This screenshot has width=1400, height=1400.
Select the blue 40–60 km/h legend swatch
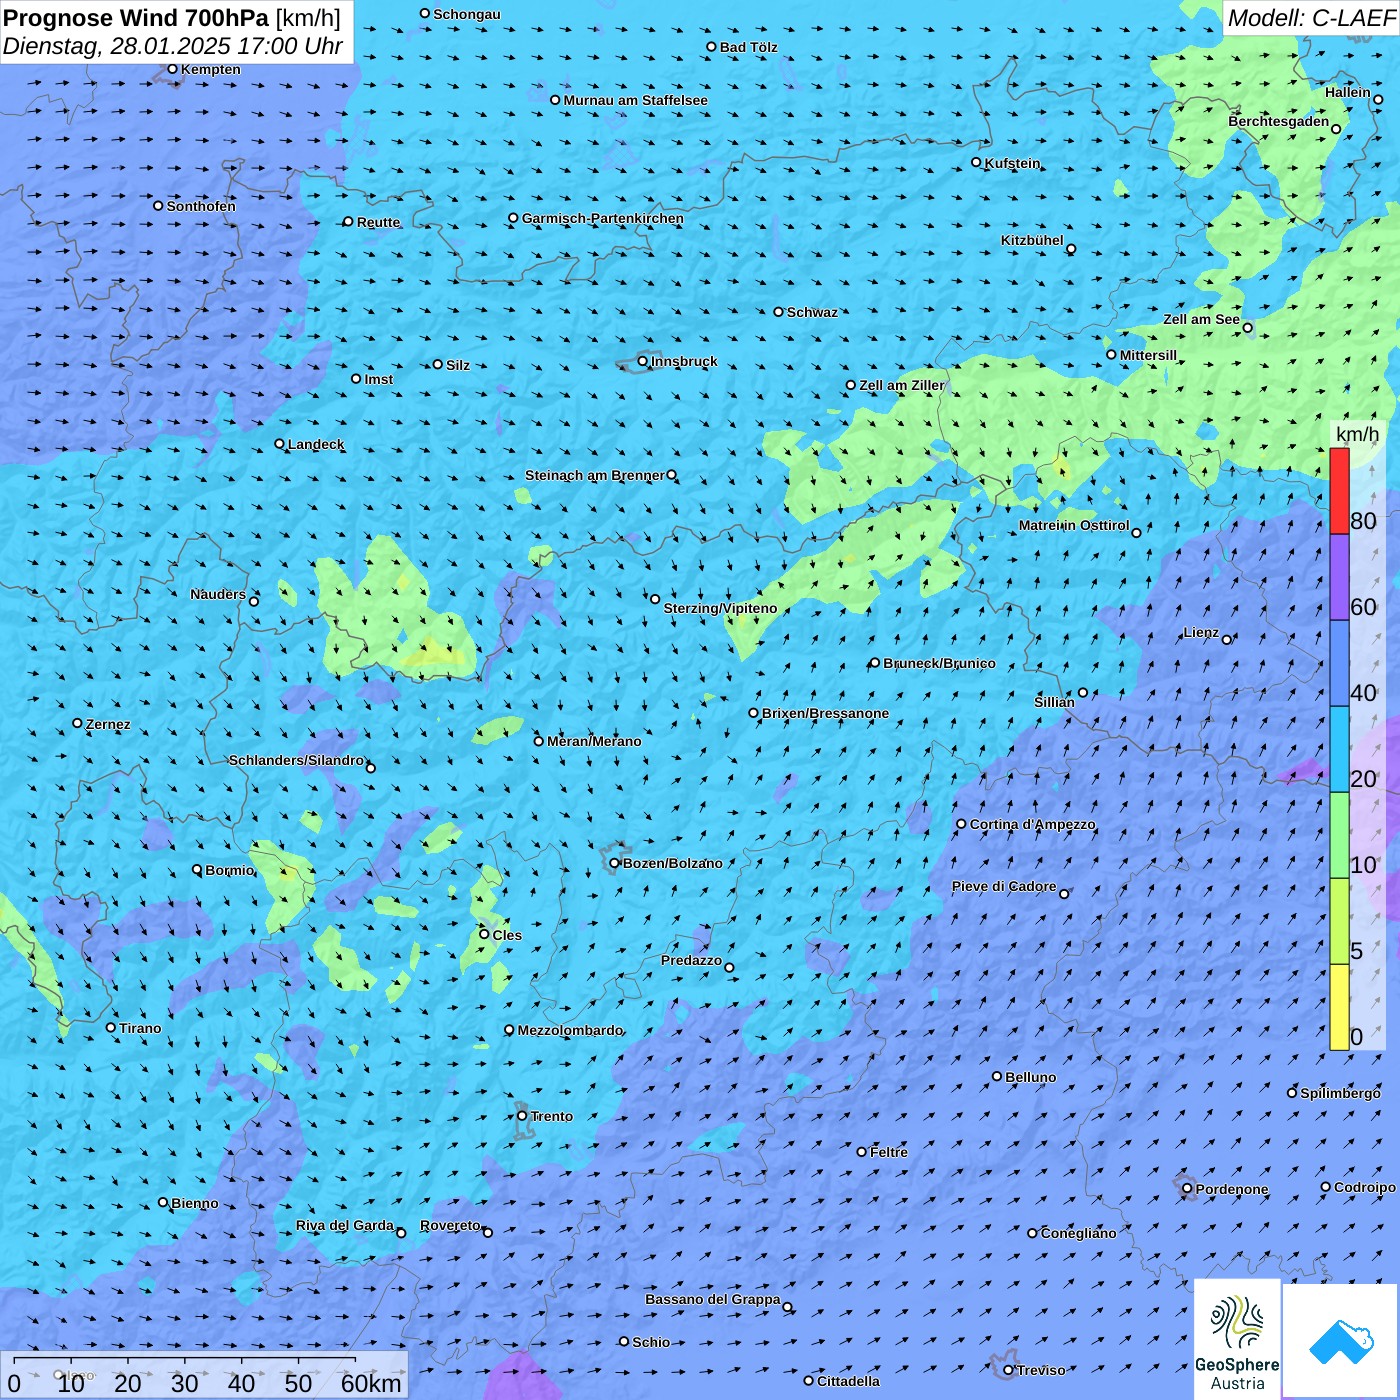(x=1339, y=663)
